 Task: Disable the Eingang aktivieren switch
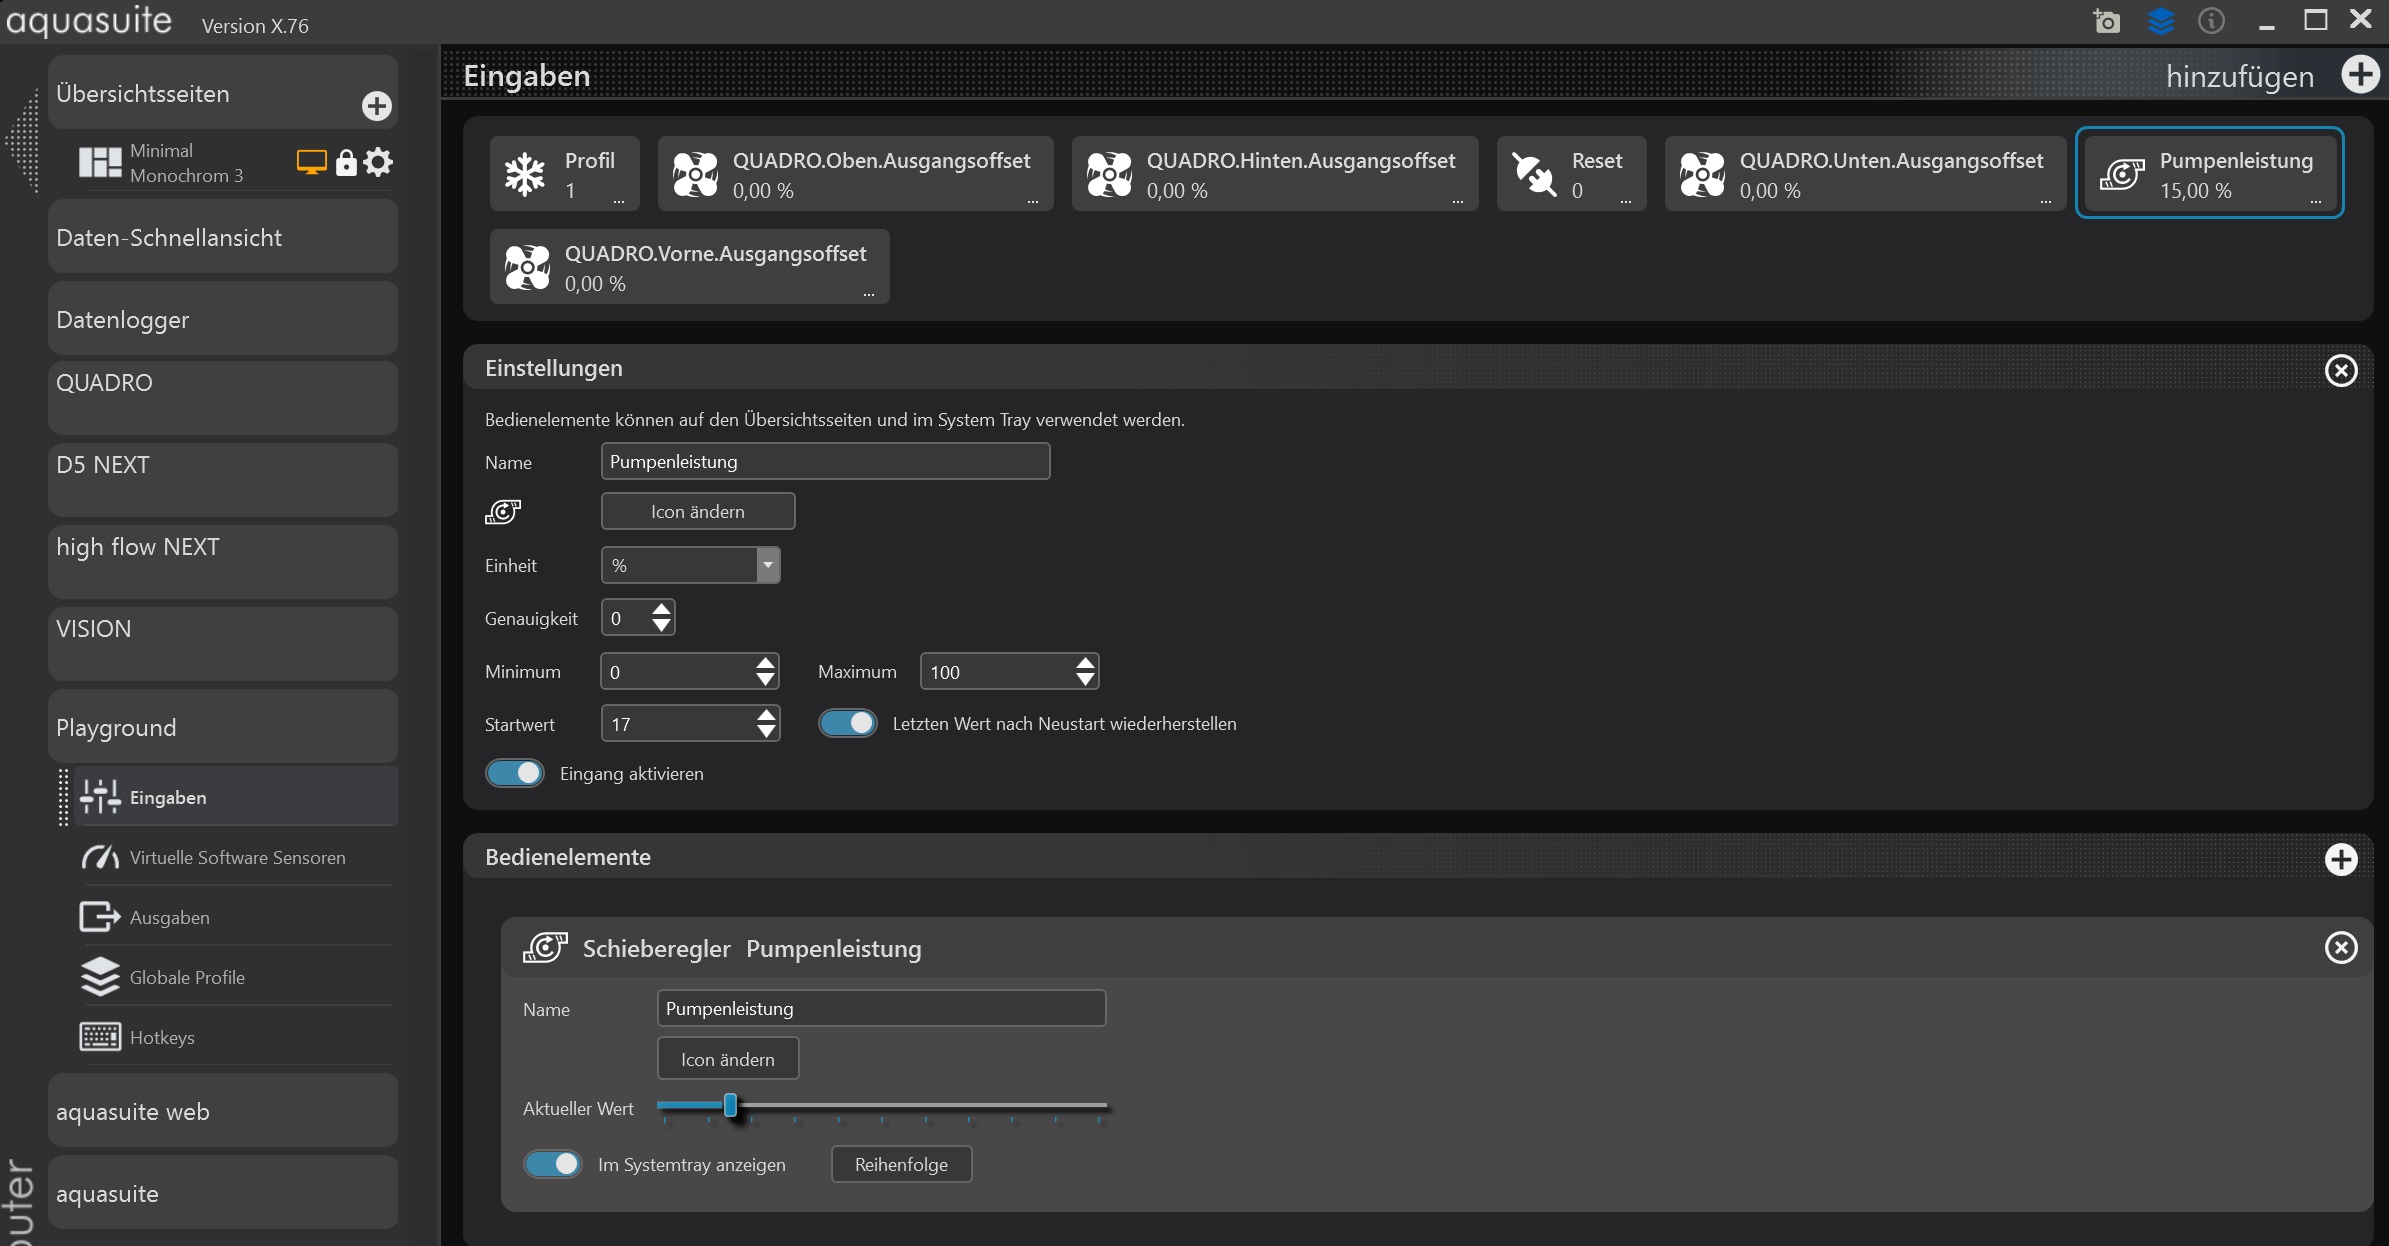(x=515, y=773)
